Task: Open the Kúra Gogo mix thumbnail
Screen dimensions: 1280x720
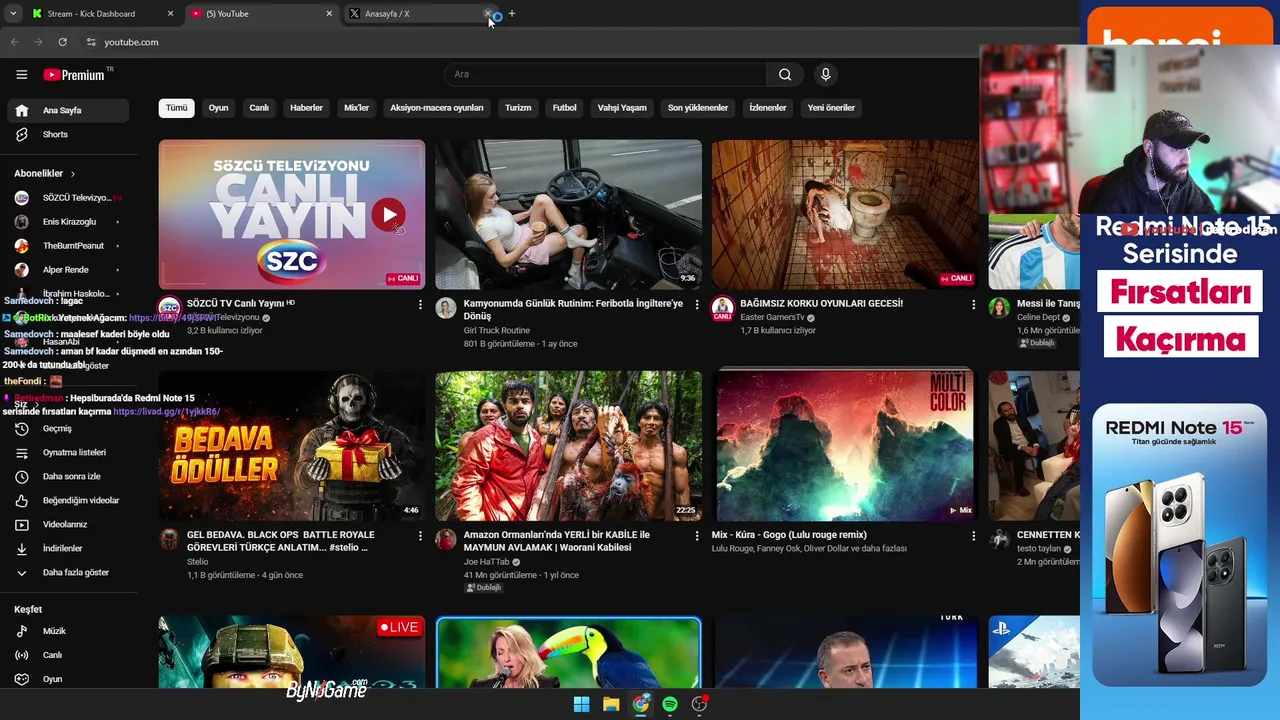Action: 845,444
